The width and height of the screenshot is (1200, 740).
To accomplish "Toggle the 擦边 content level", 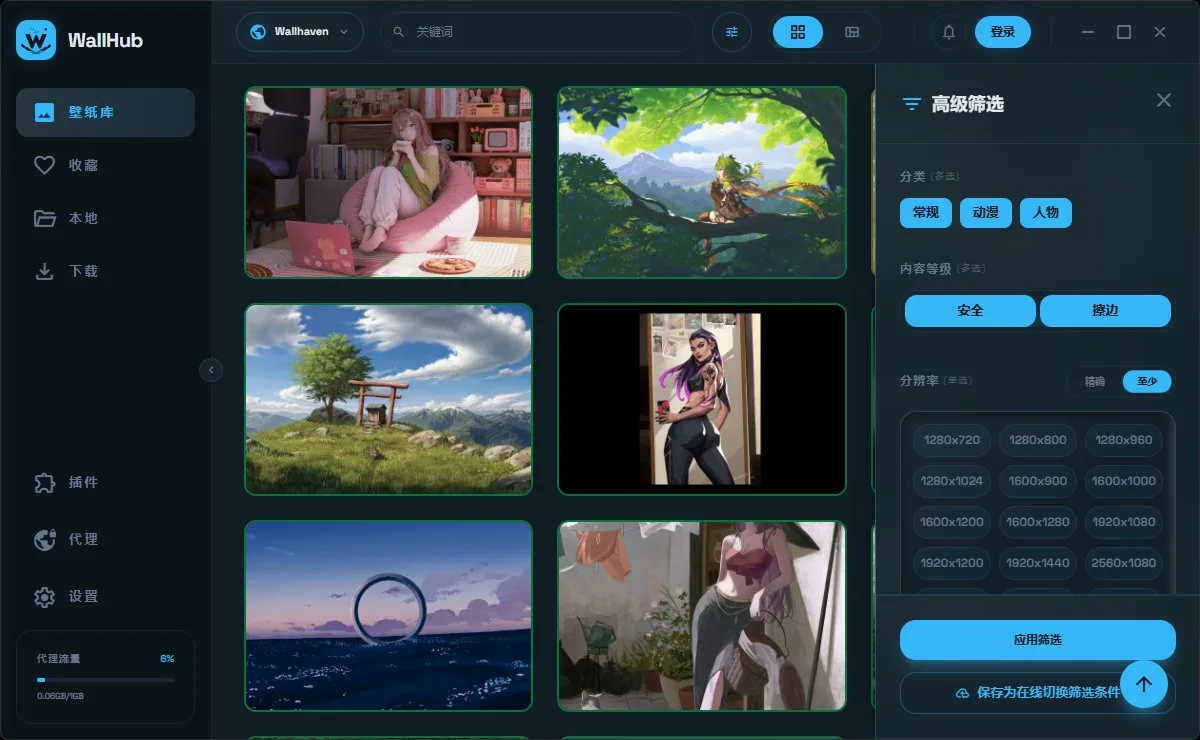I will click(x=1105, y=311).
